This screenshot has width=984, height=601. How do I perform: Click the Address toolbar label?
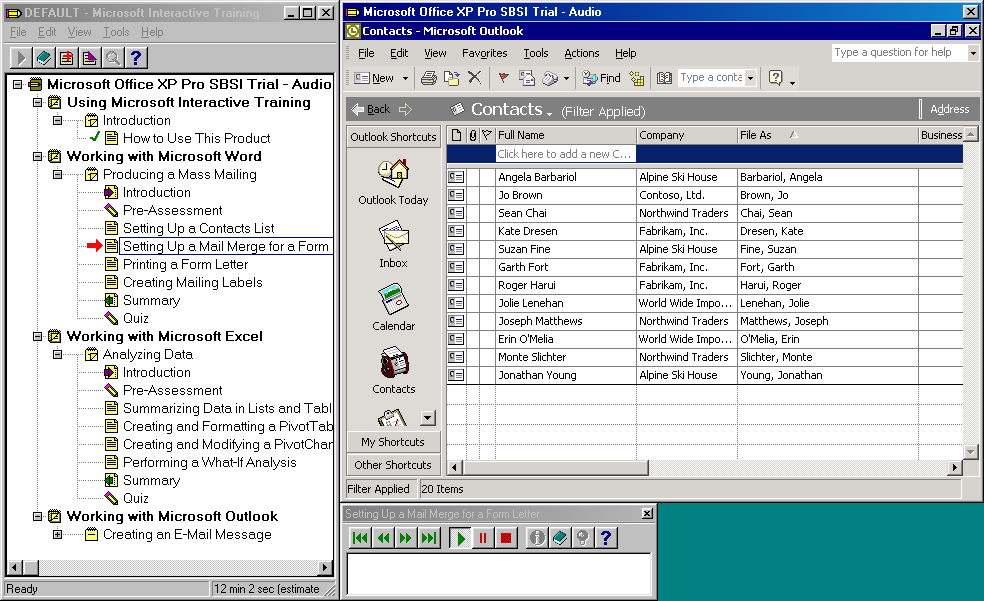point(949,109)
